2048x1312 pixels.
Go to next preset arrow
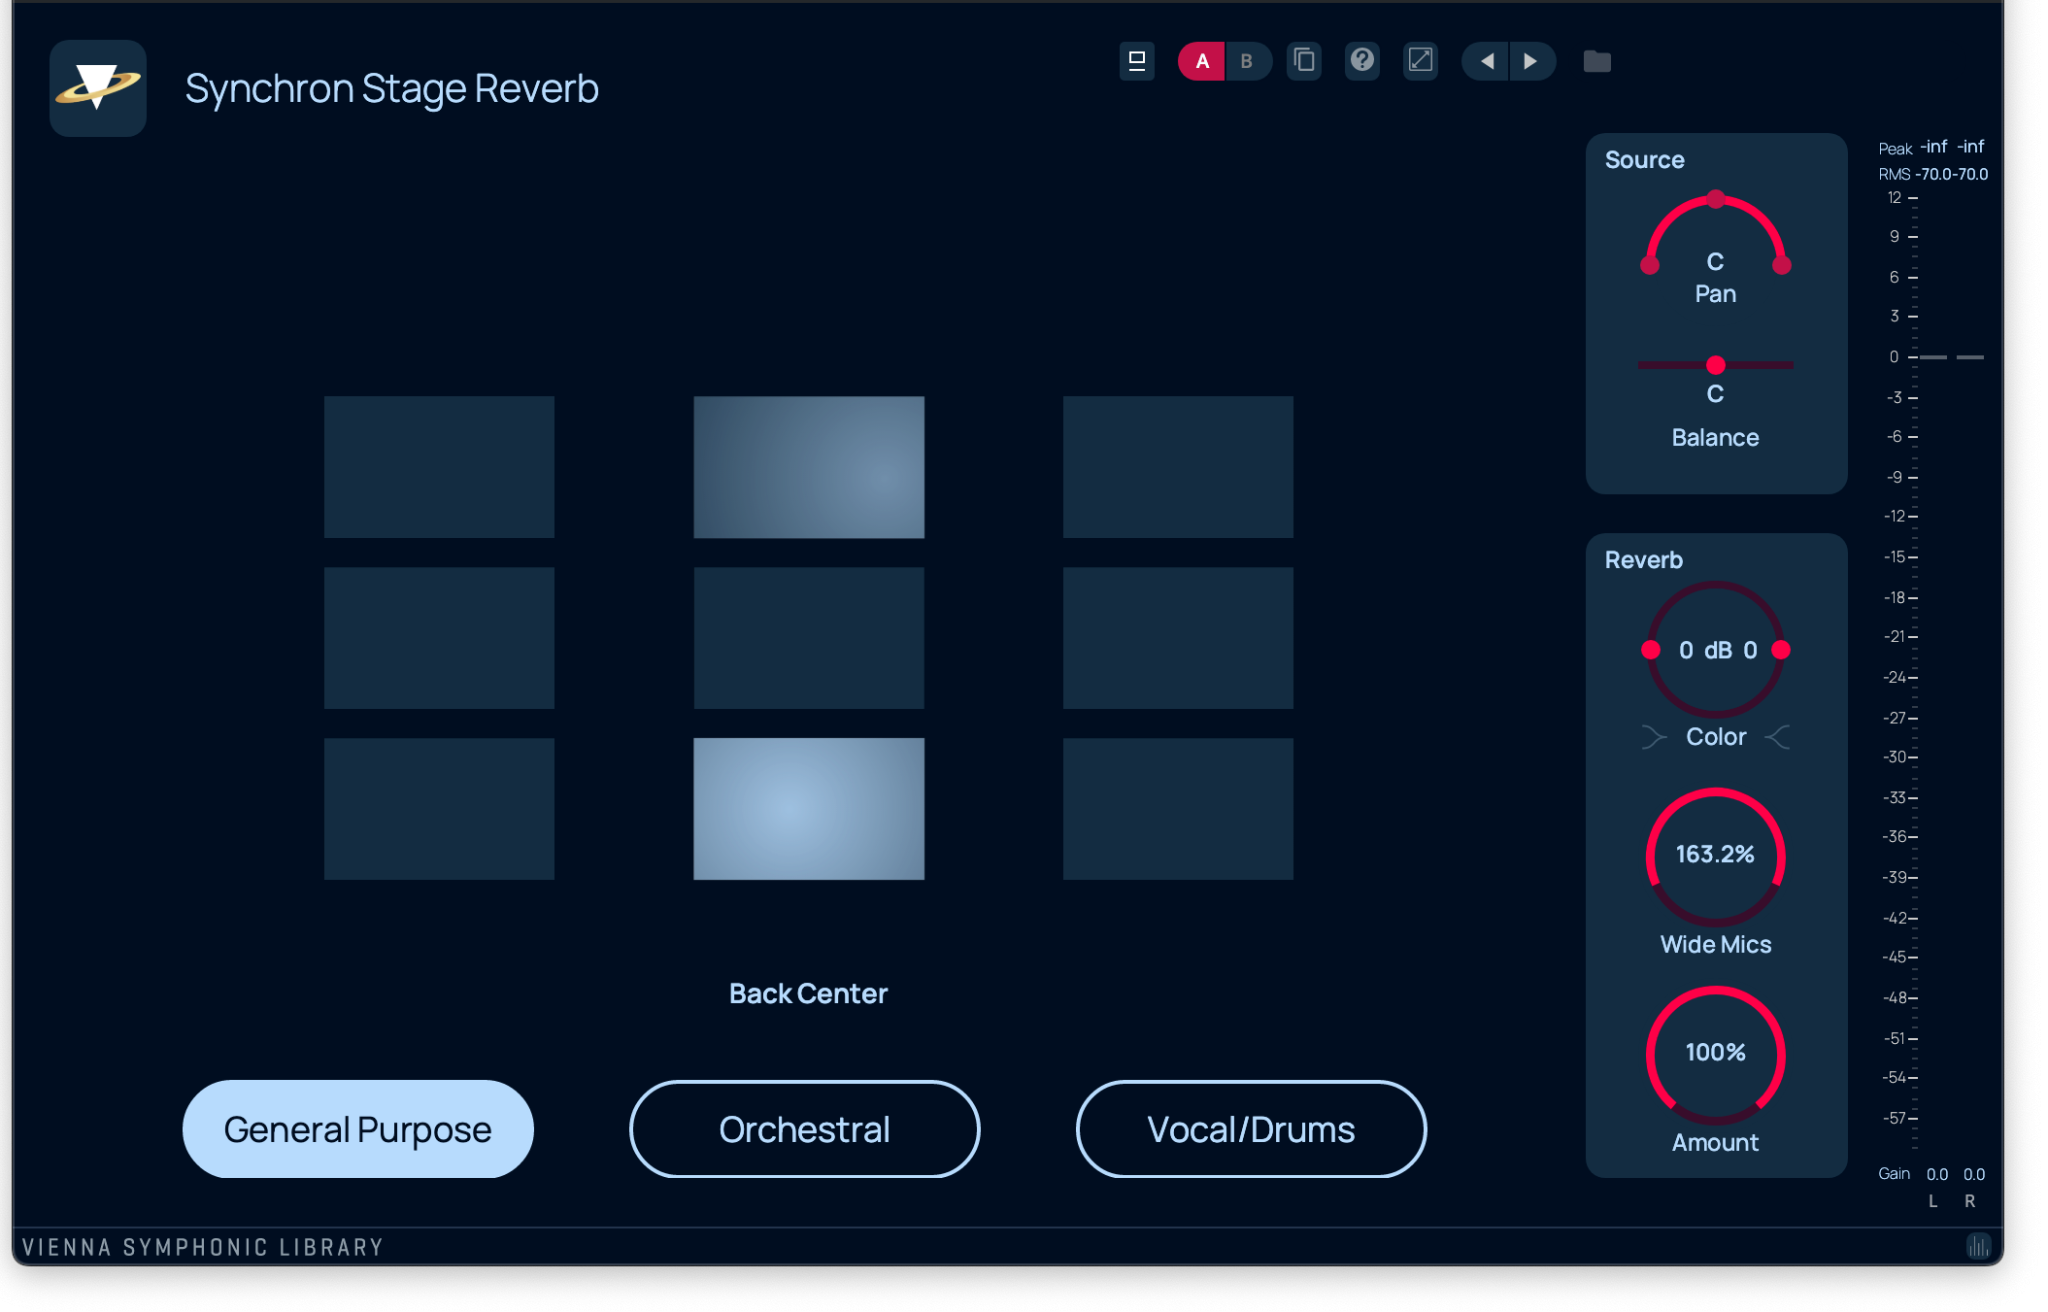point(1531,61)
